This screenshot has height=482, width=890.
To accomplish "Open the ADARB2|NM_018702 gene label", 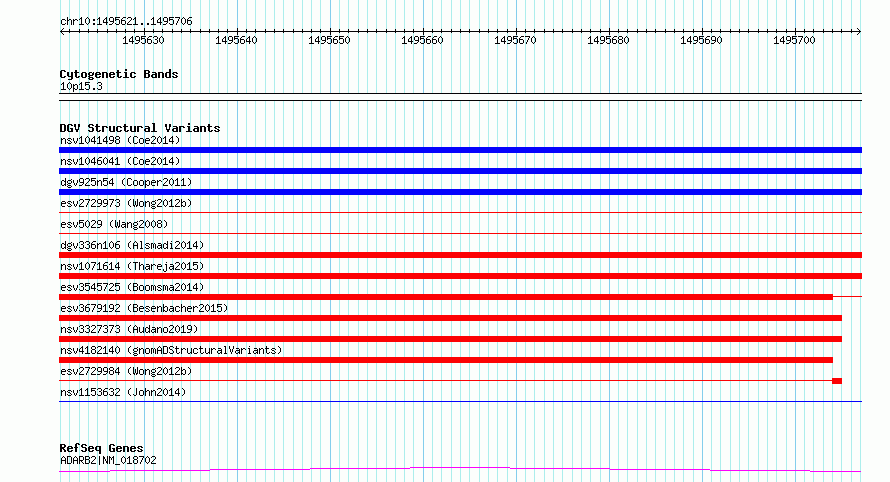I will 108,460.
